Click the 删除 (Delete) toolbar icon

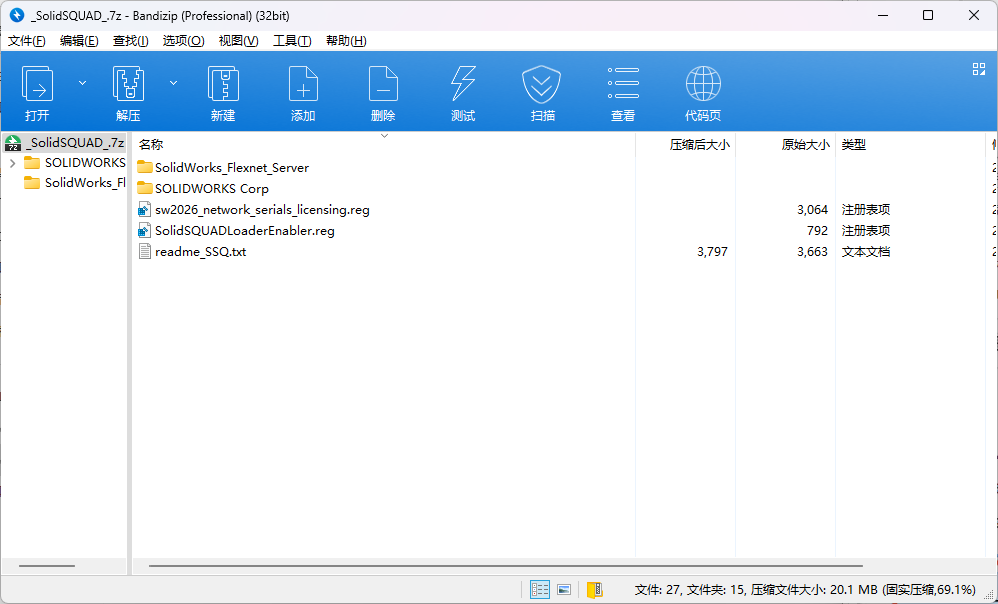(x=383, y=85)
